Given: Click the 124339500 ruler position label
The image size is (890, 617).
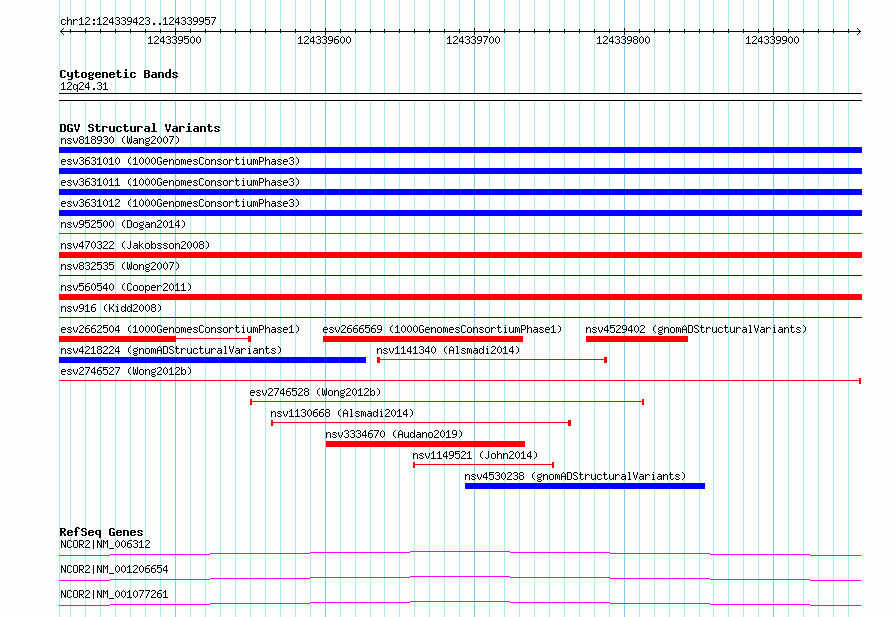Looking at the screenshot, I should [174, 40].
